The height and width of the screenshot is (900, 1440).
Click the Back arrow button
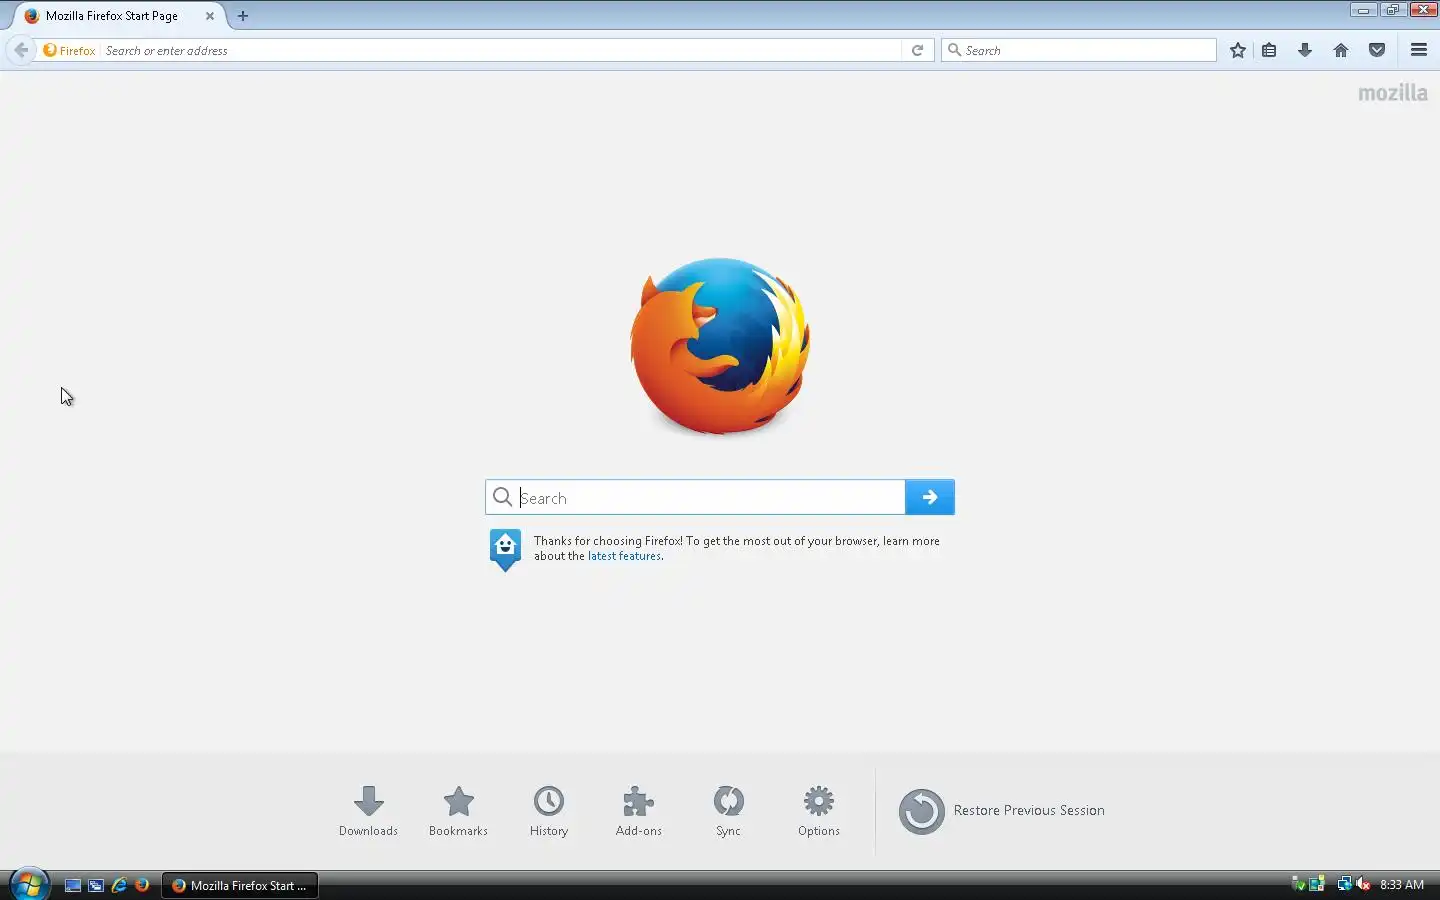click(21, 50)
